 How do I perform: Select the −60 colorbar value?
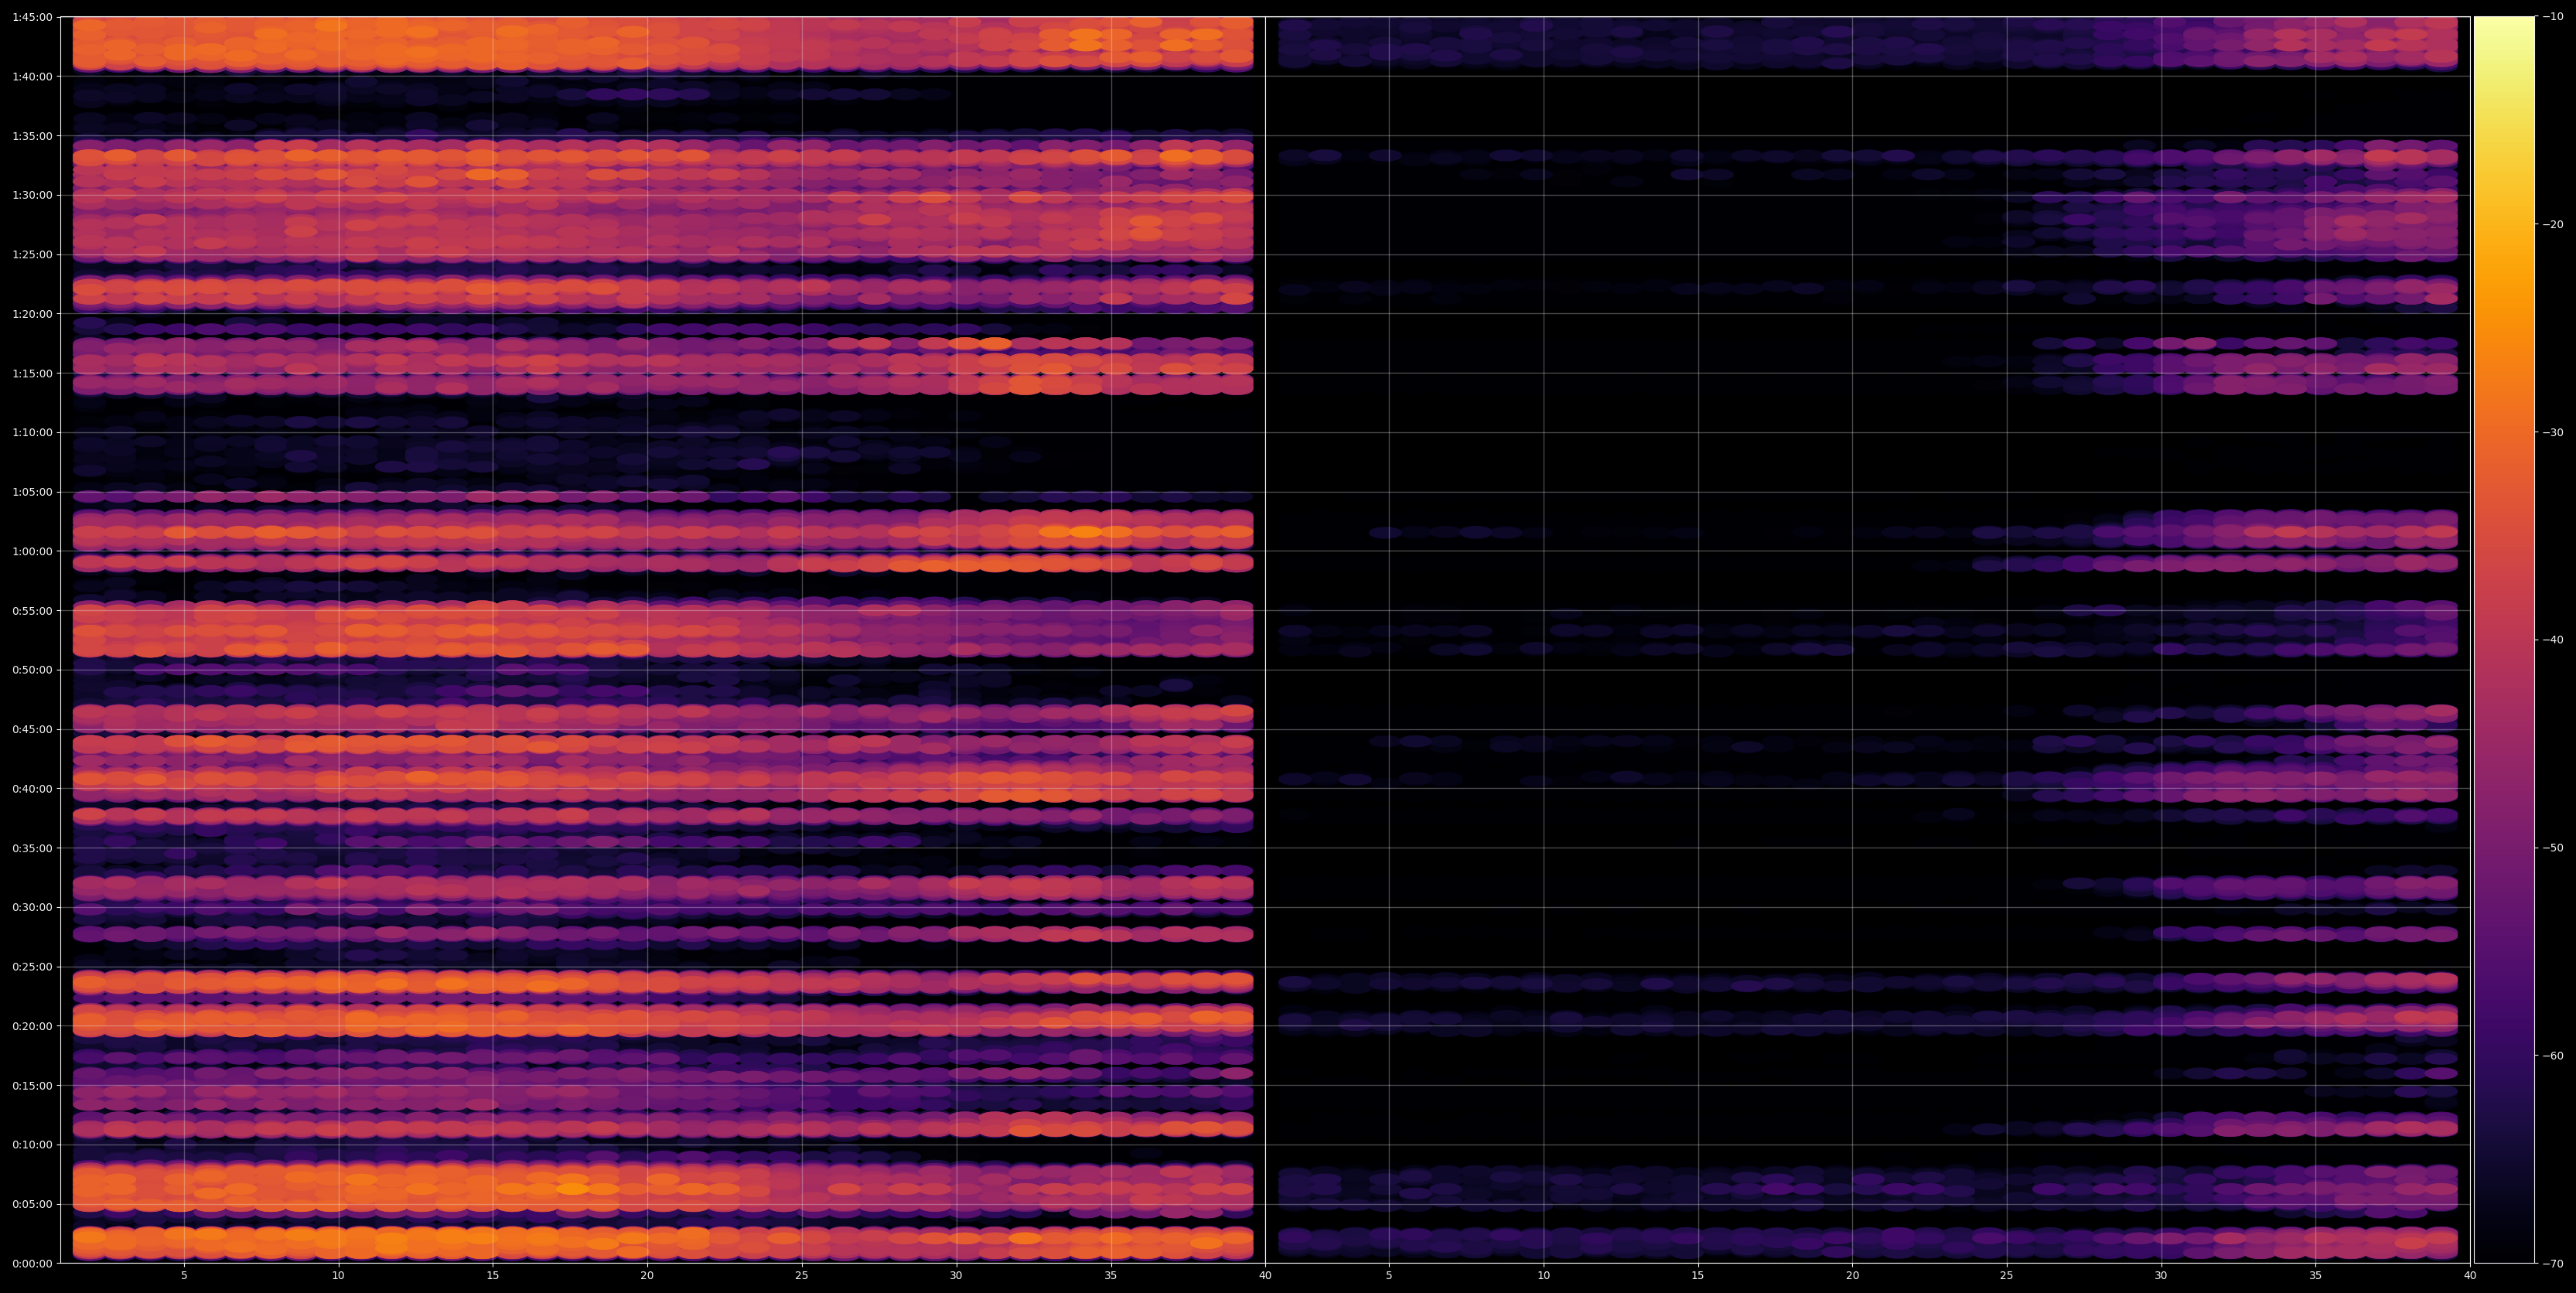(2552, 1056)
